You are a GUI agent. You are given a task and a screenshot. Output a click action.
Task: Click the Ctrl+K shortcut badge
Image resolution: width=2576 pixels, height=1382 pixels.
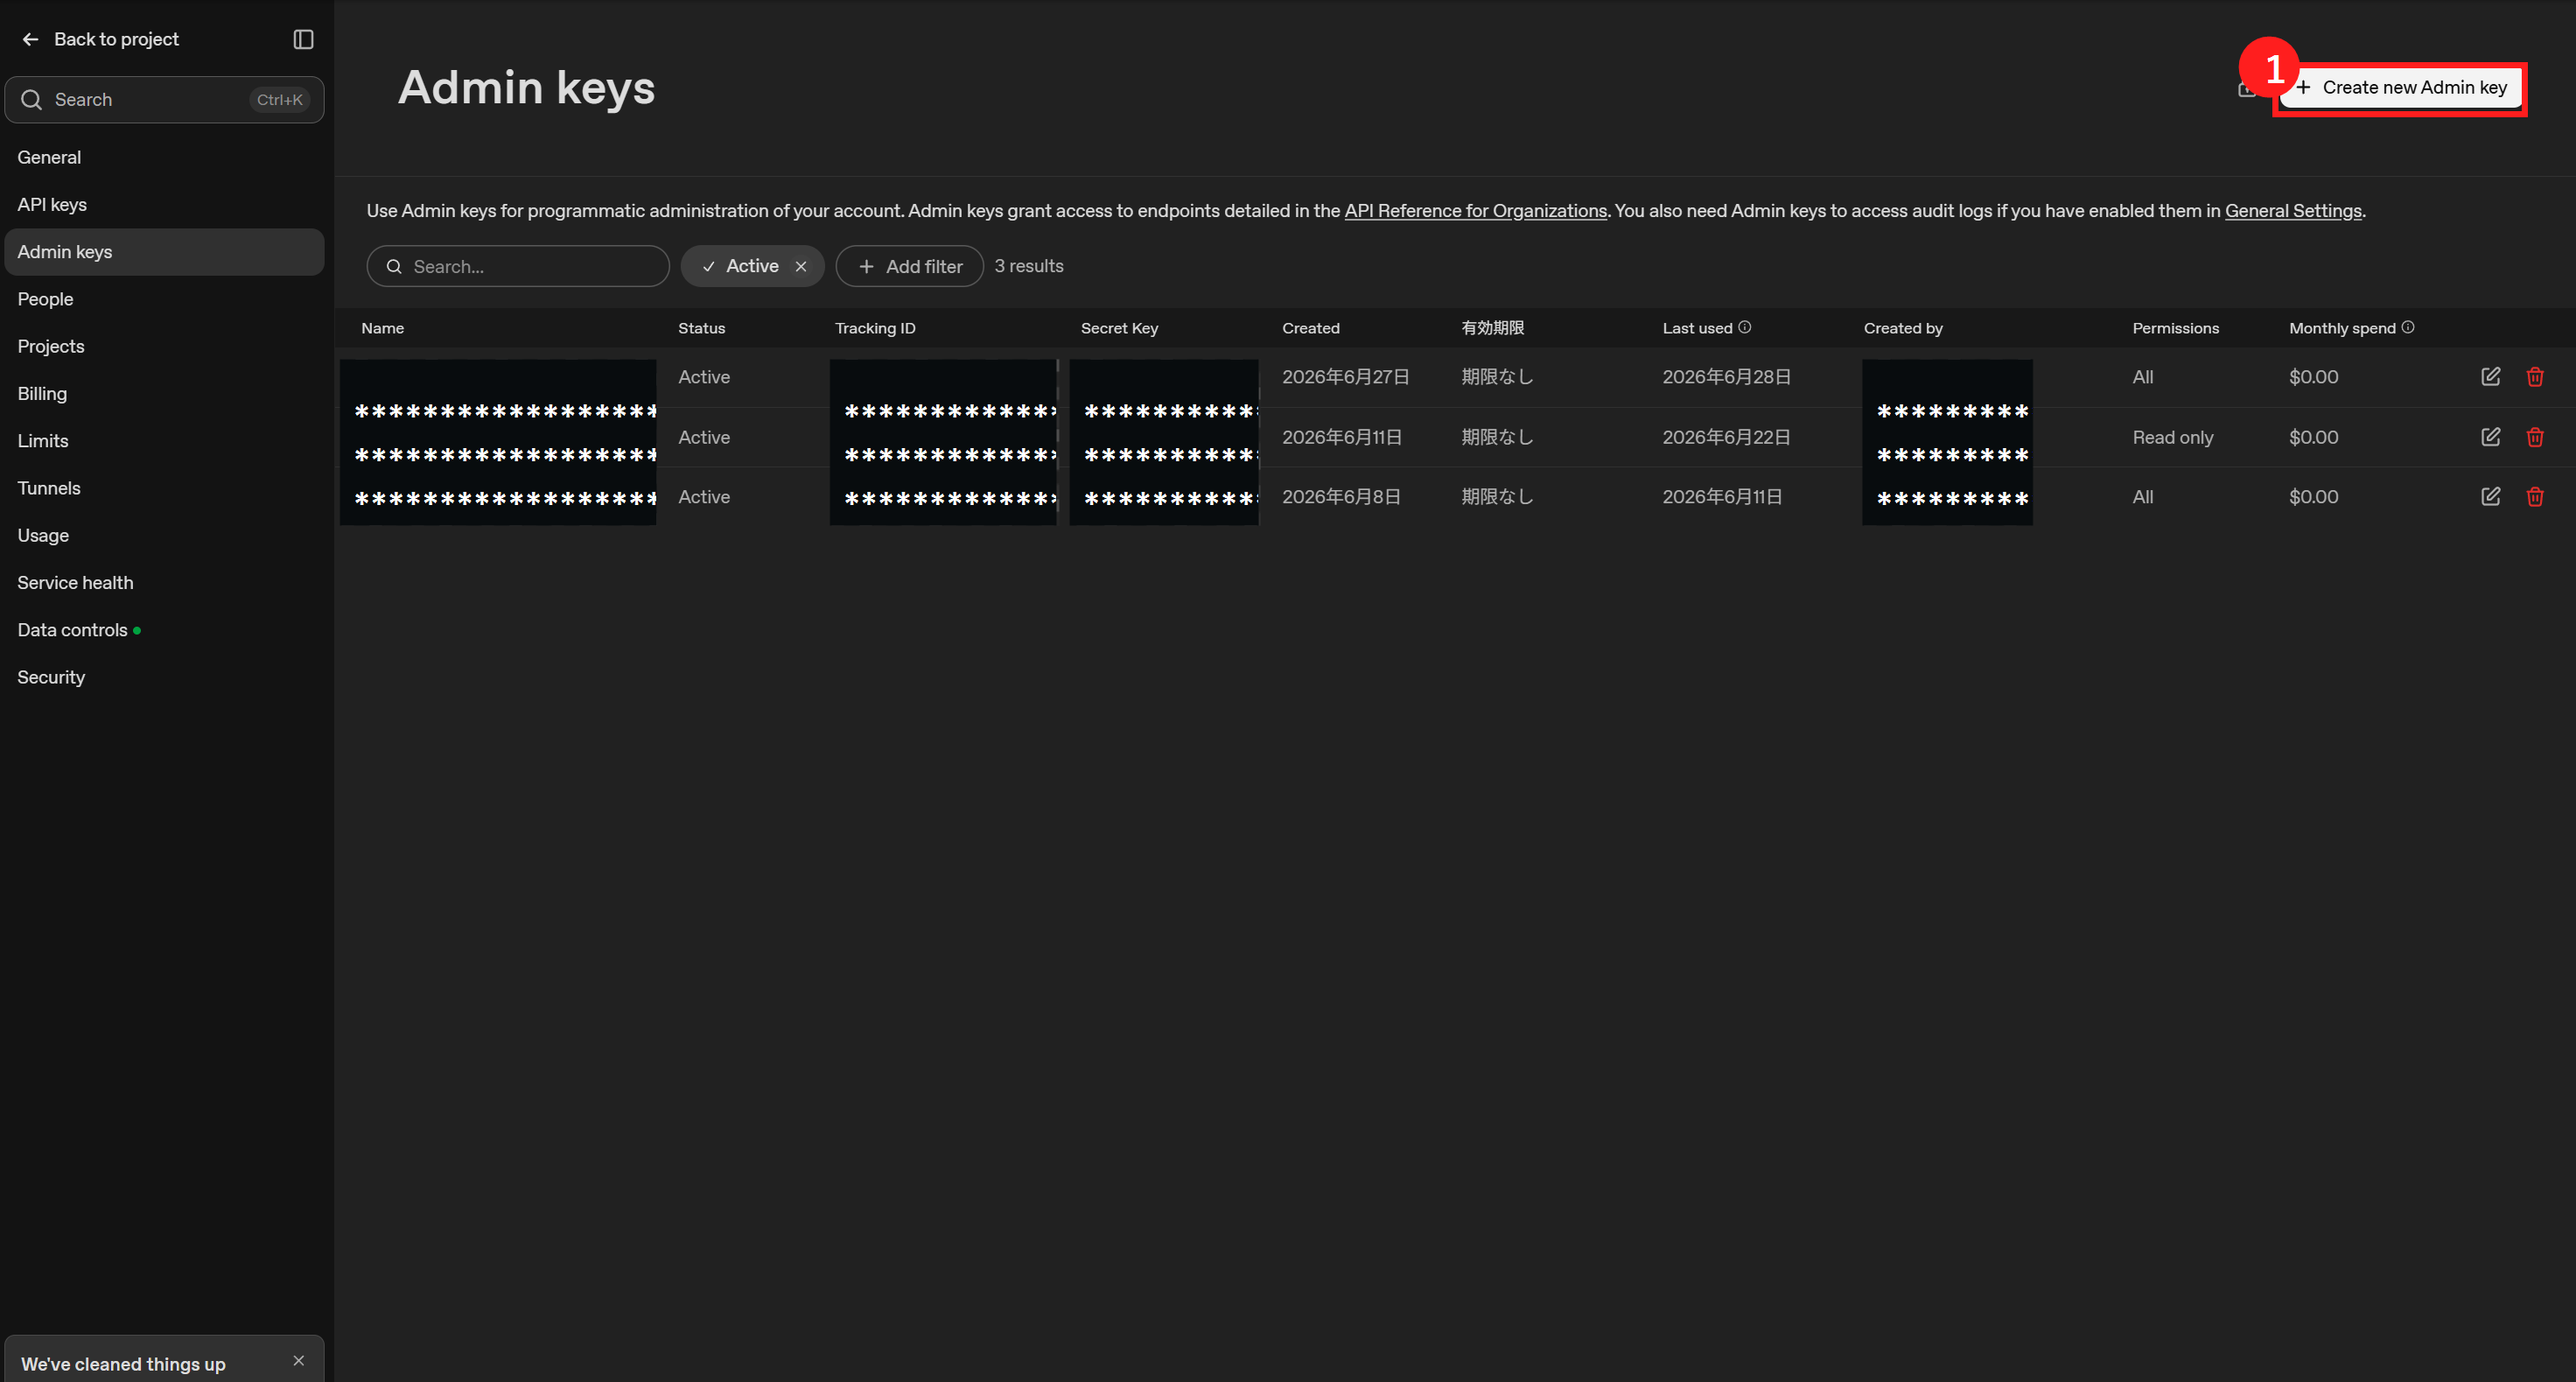coord(279,100)
